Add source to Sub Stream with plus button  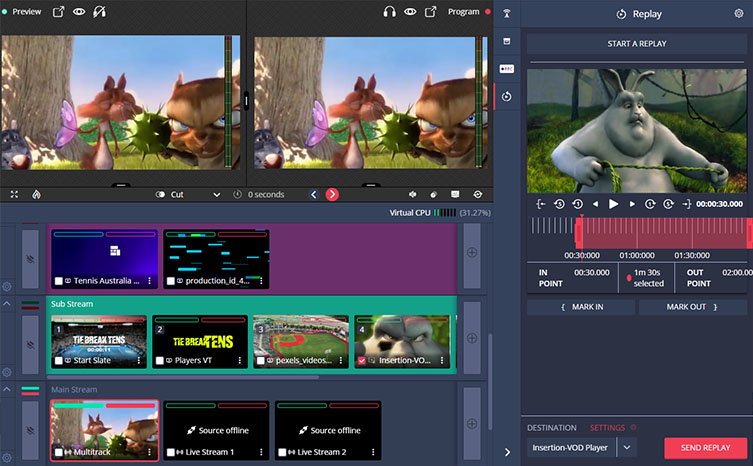[x=472, y=338]
